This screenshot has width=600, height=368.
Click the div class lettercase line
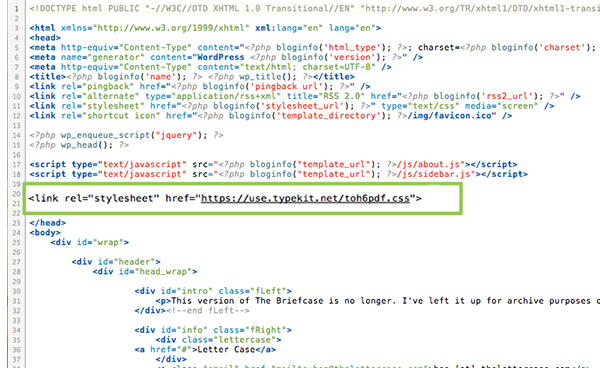(x=218, y=340)
